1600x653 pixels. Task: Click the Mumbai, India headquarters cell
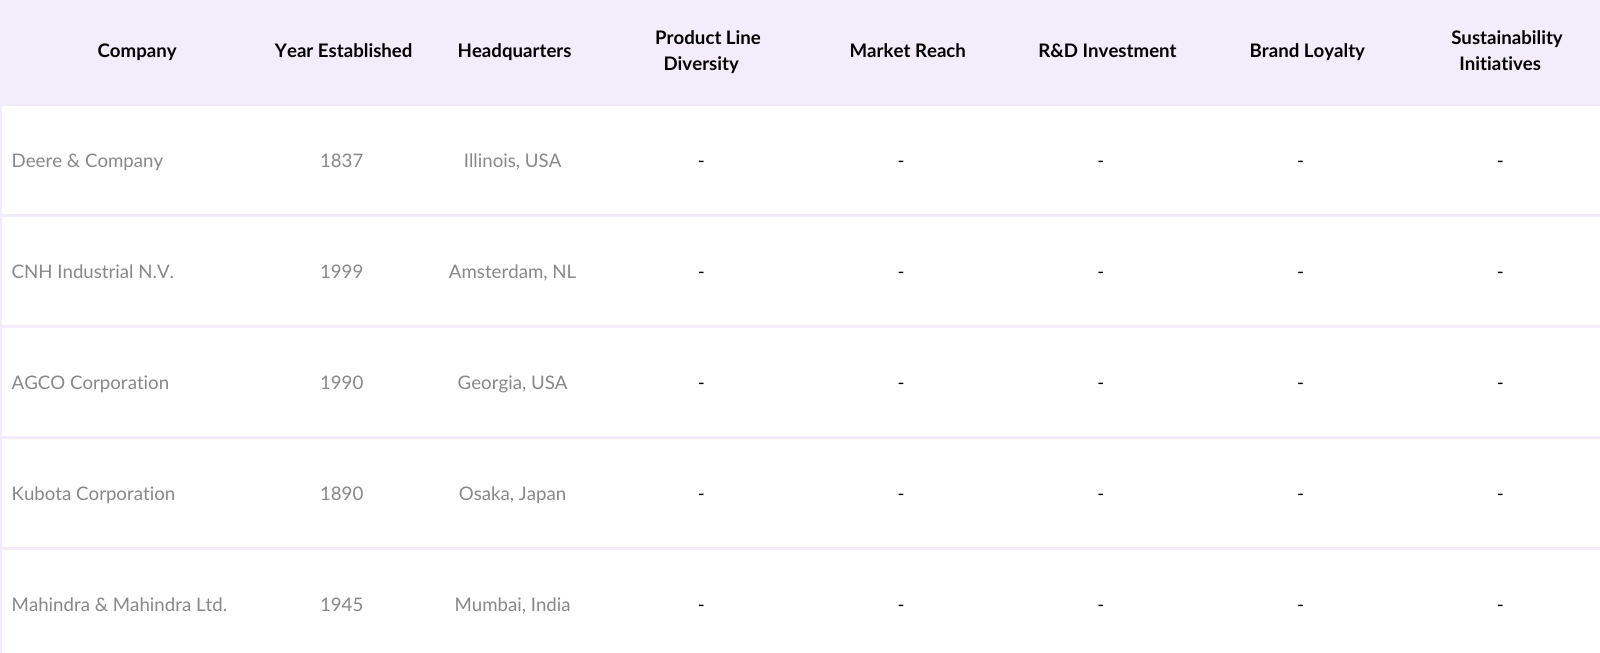(x=512, y=605)
